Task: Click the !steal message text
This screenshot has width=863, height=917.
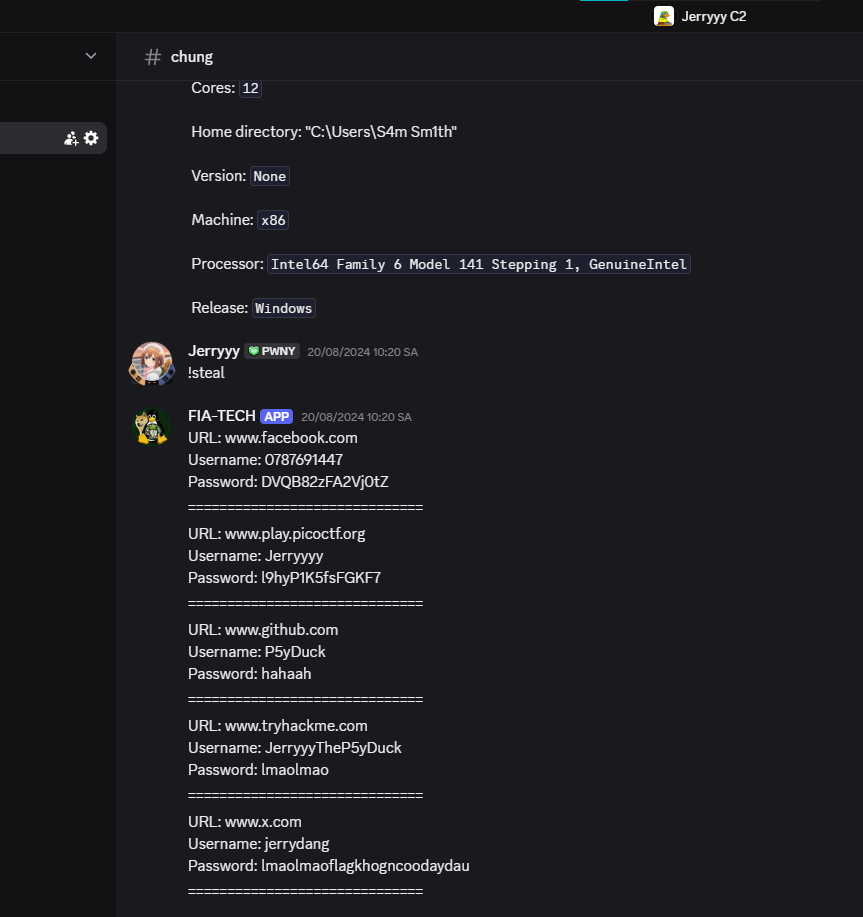Action: [206, 373]
